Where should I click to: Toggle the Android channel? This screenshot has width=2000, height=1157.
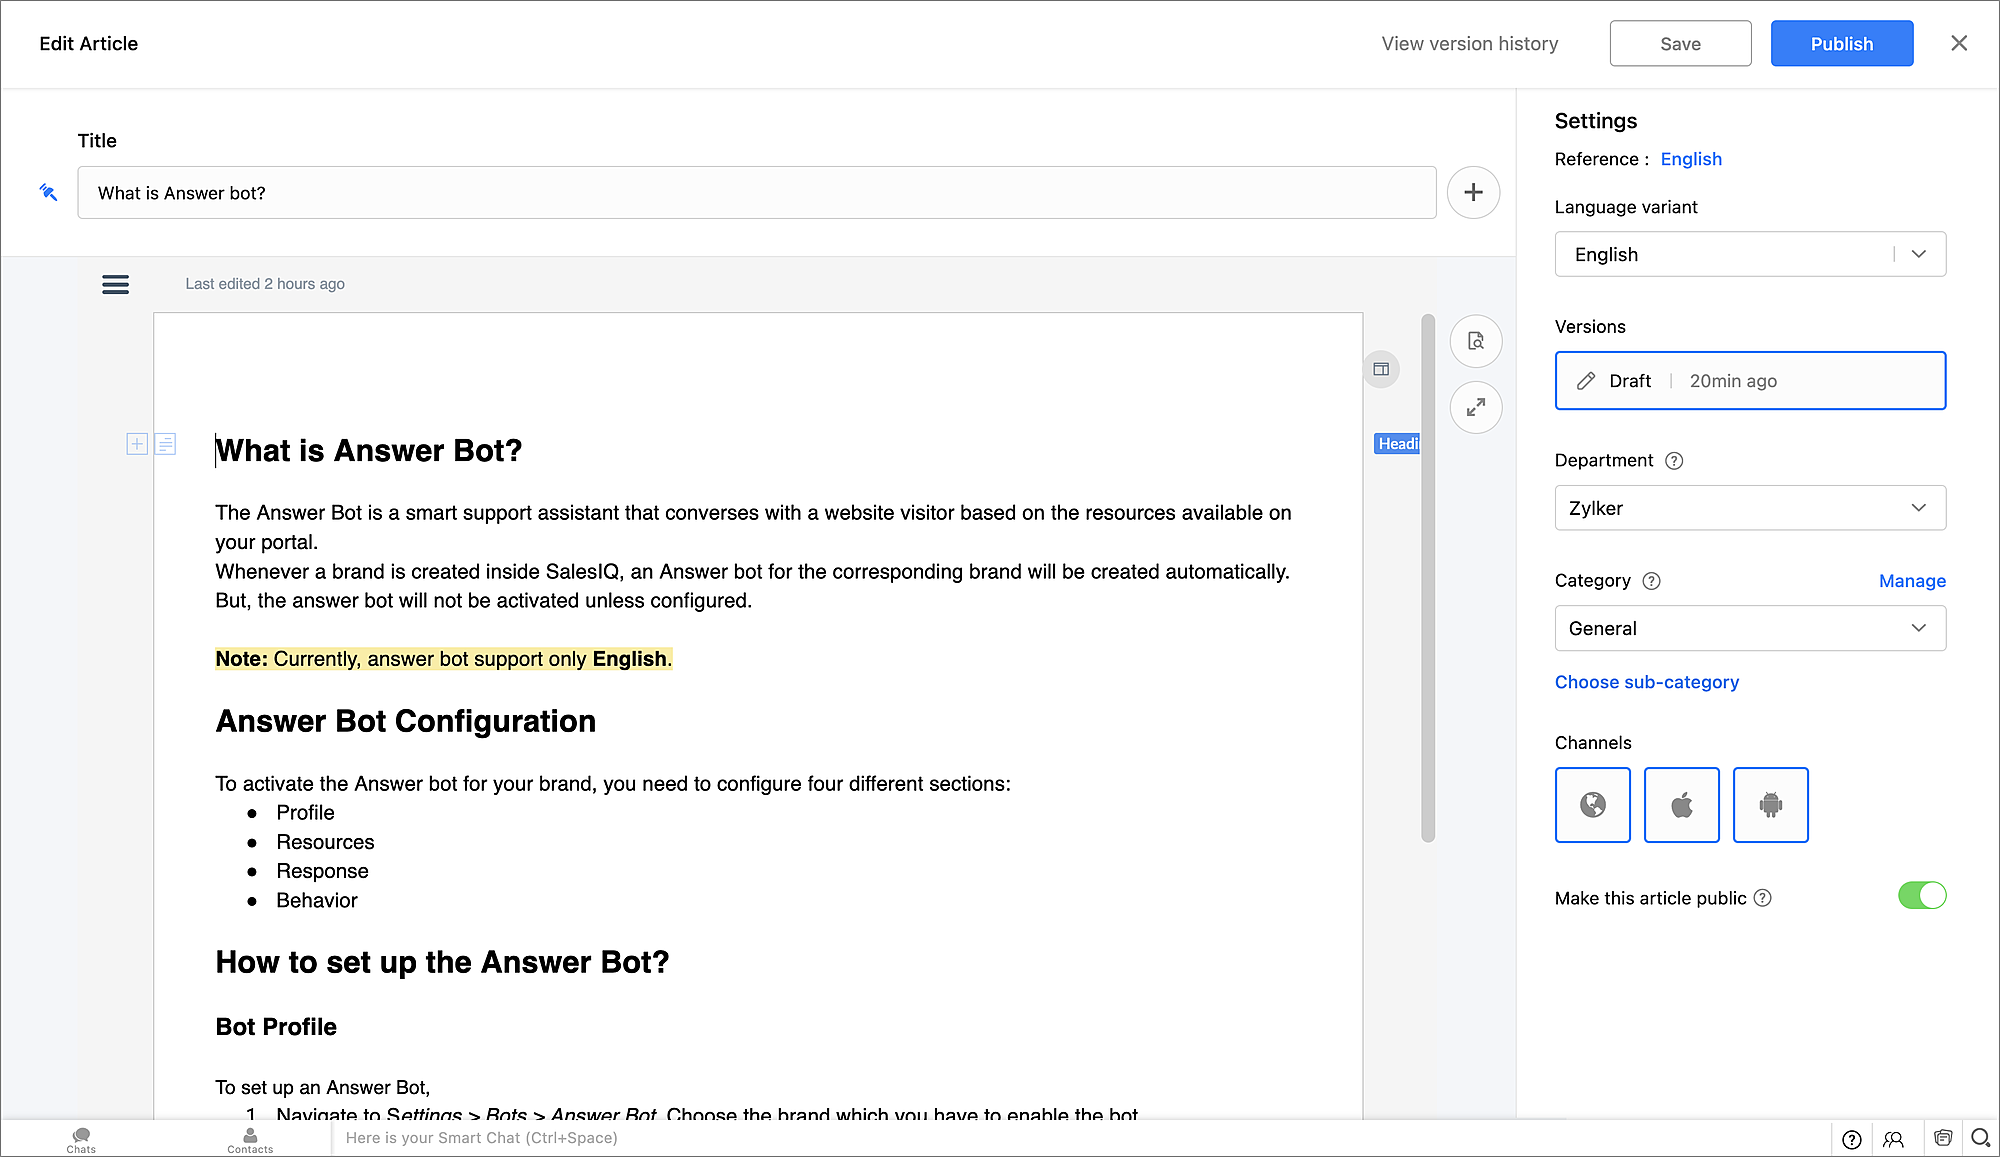(x=1770, y=805)
